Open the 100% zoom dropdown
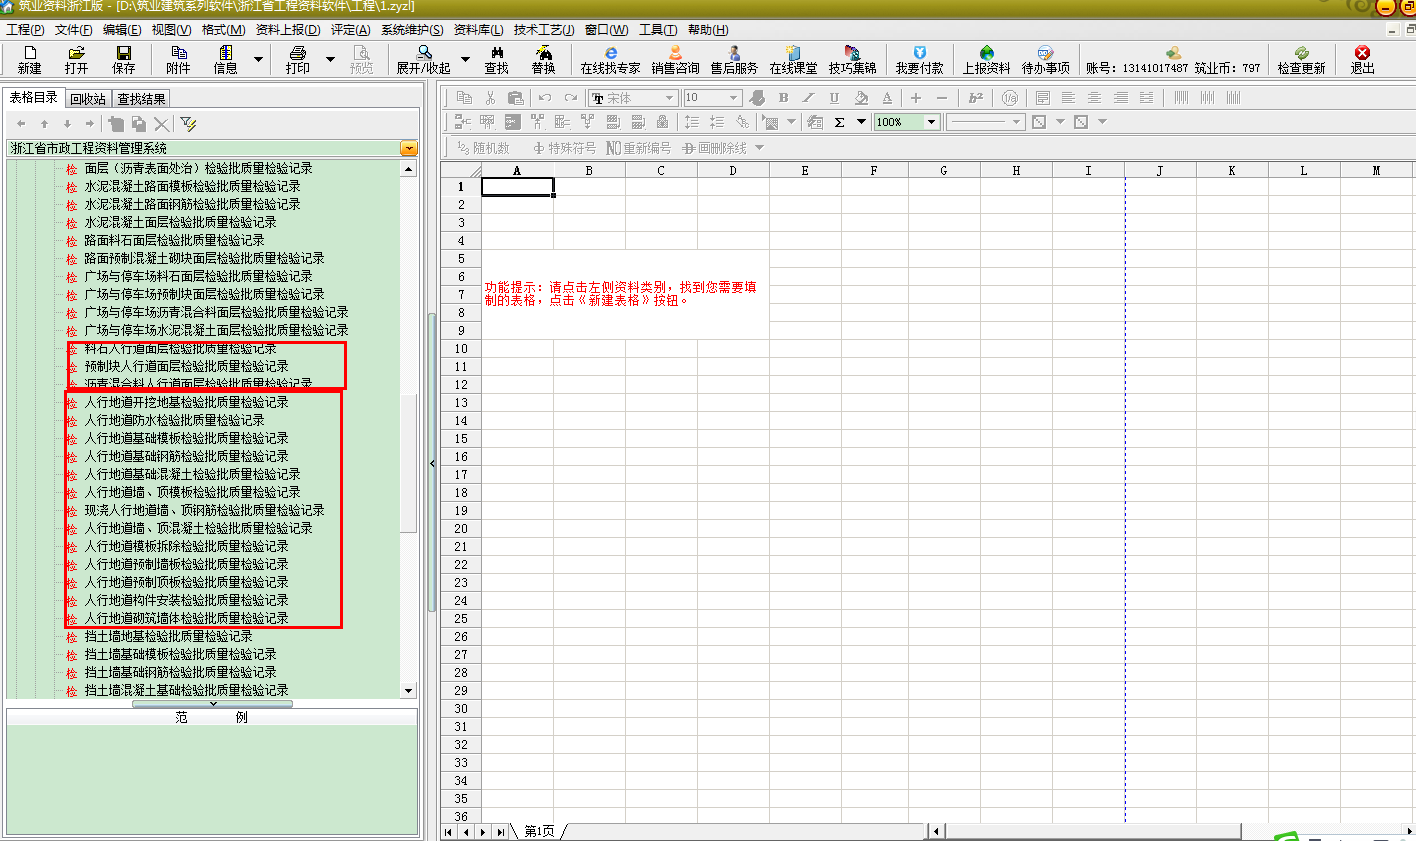The width and height of the screenshot is (1416, 841). pyautogui.click(x=931, y=122)
